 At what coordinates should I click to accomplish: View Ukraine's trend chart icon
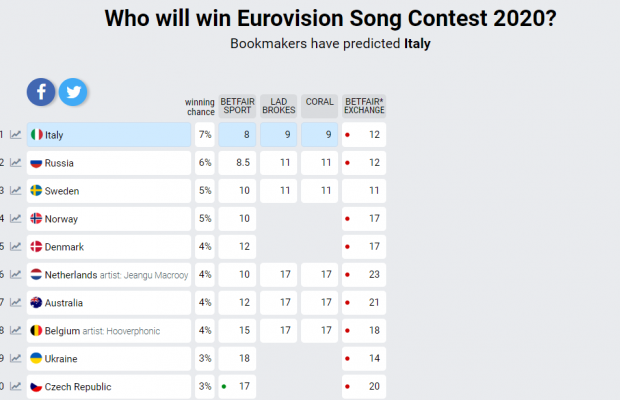15,358
